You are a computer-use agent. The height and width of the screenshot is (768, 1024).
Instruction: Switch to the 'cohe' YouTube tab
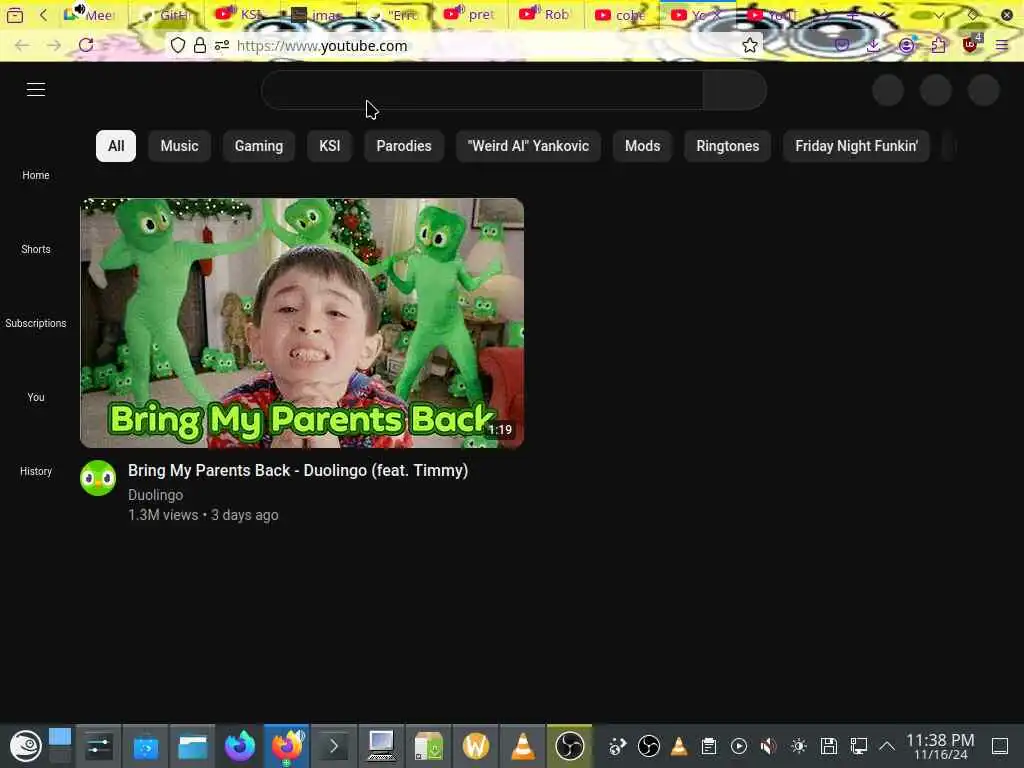(622, 14)
